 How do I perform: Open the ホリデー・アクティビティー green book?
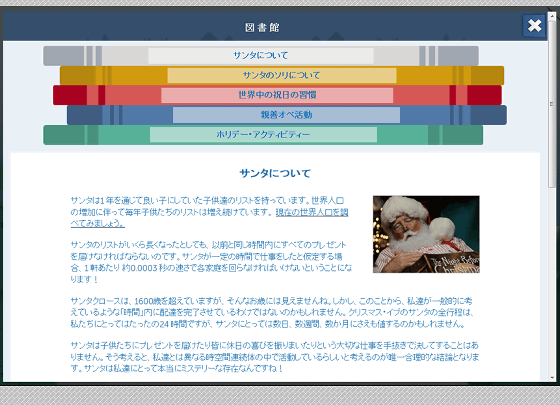[263, 135]
